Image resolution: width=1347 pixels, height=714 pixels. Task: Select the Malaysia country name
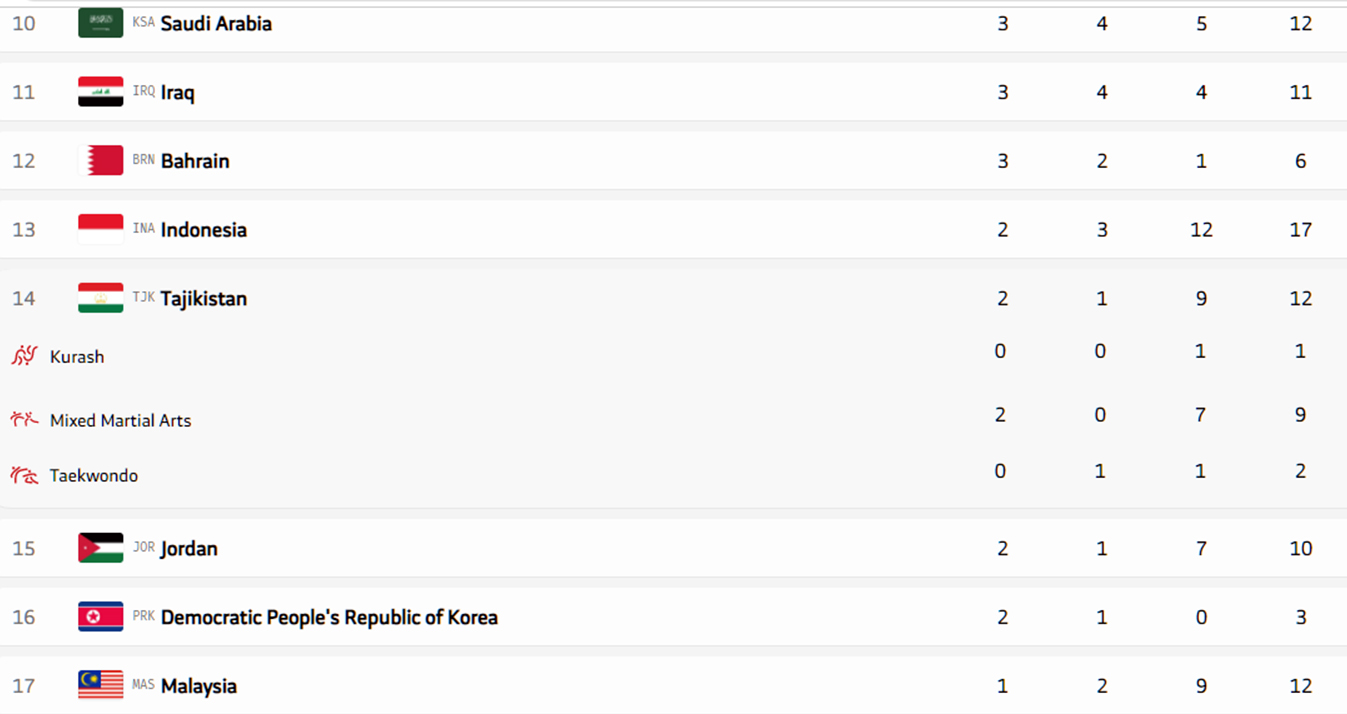[199, 687]
